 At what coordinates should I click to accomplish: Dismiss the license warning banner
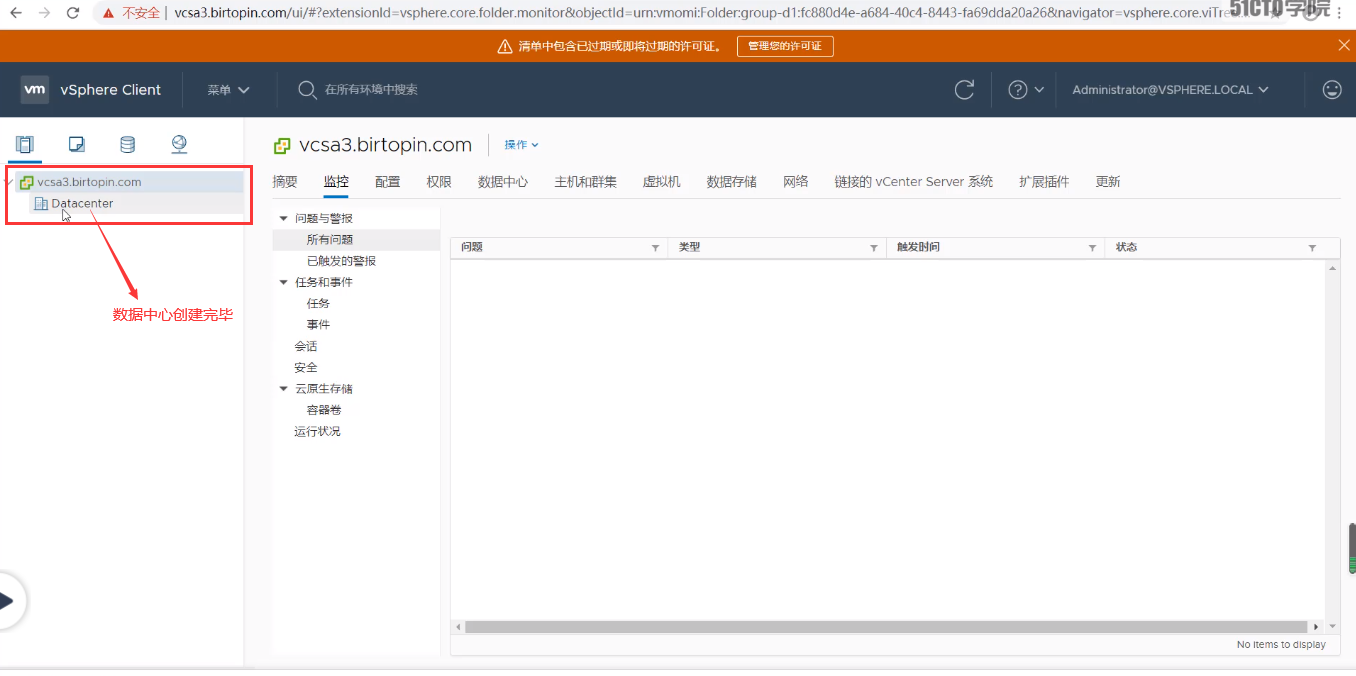[1344, 45]
